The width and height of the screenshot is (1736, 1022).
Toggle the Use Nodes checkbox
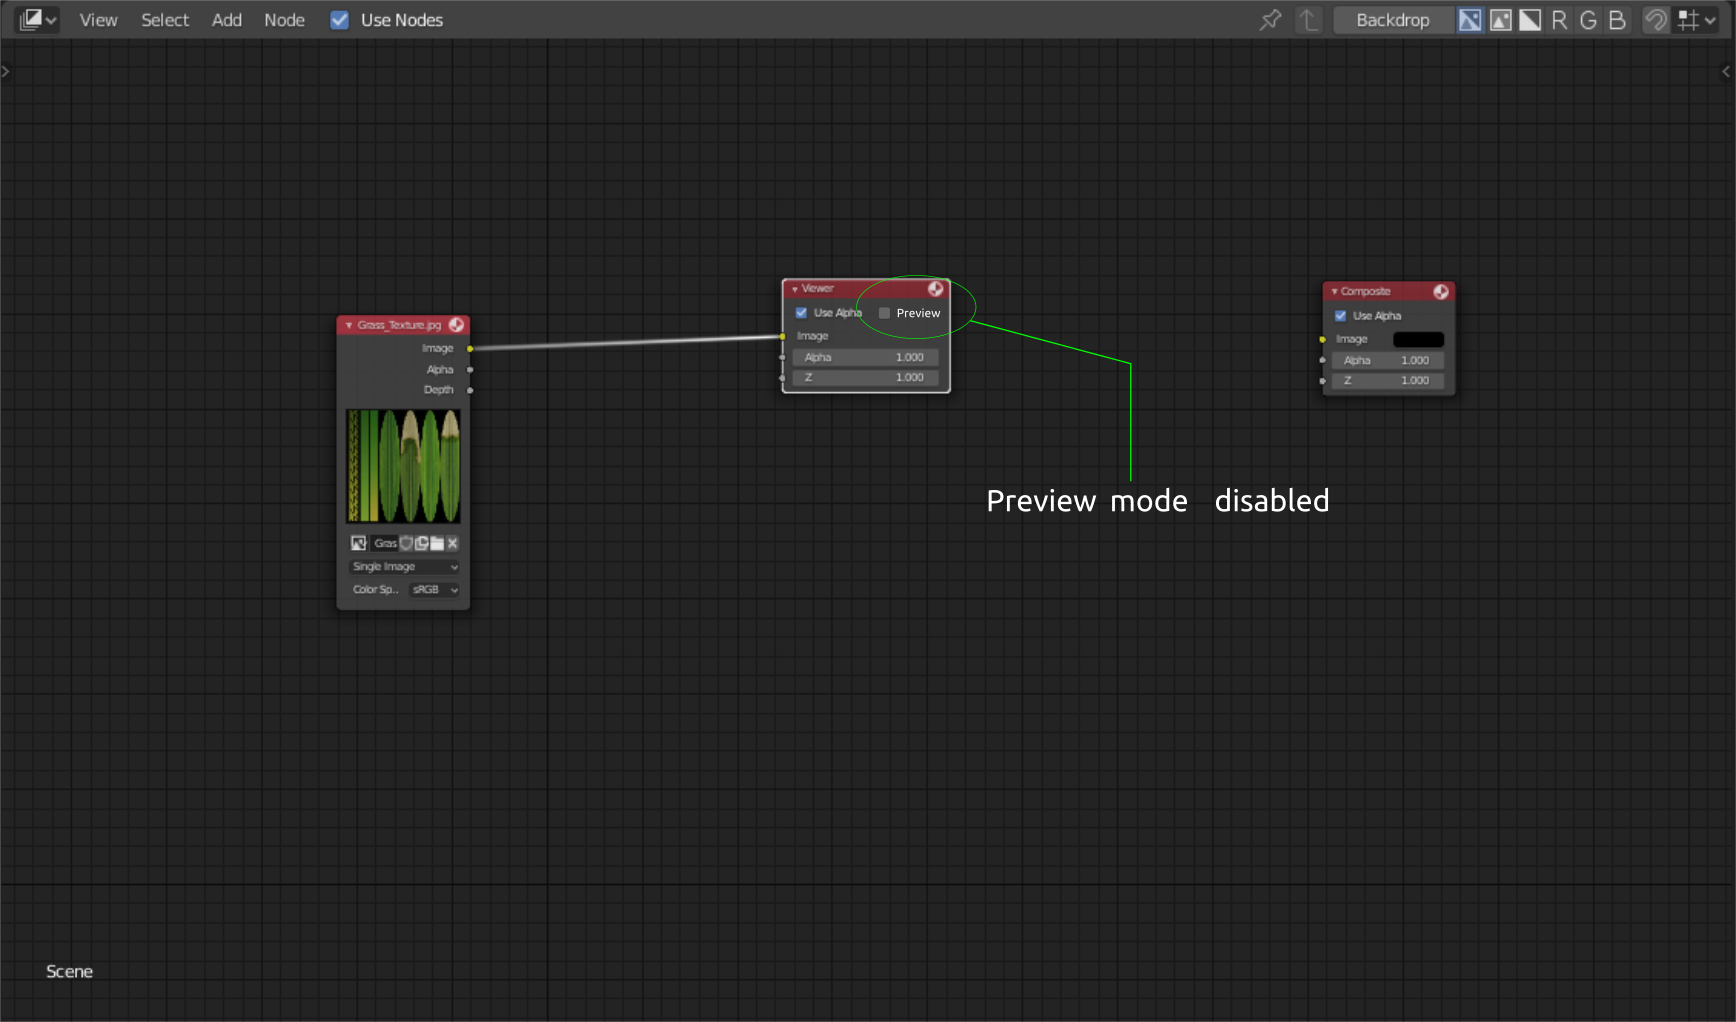[340, 20]
